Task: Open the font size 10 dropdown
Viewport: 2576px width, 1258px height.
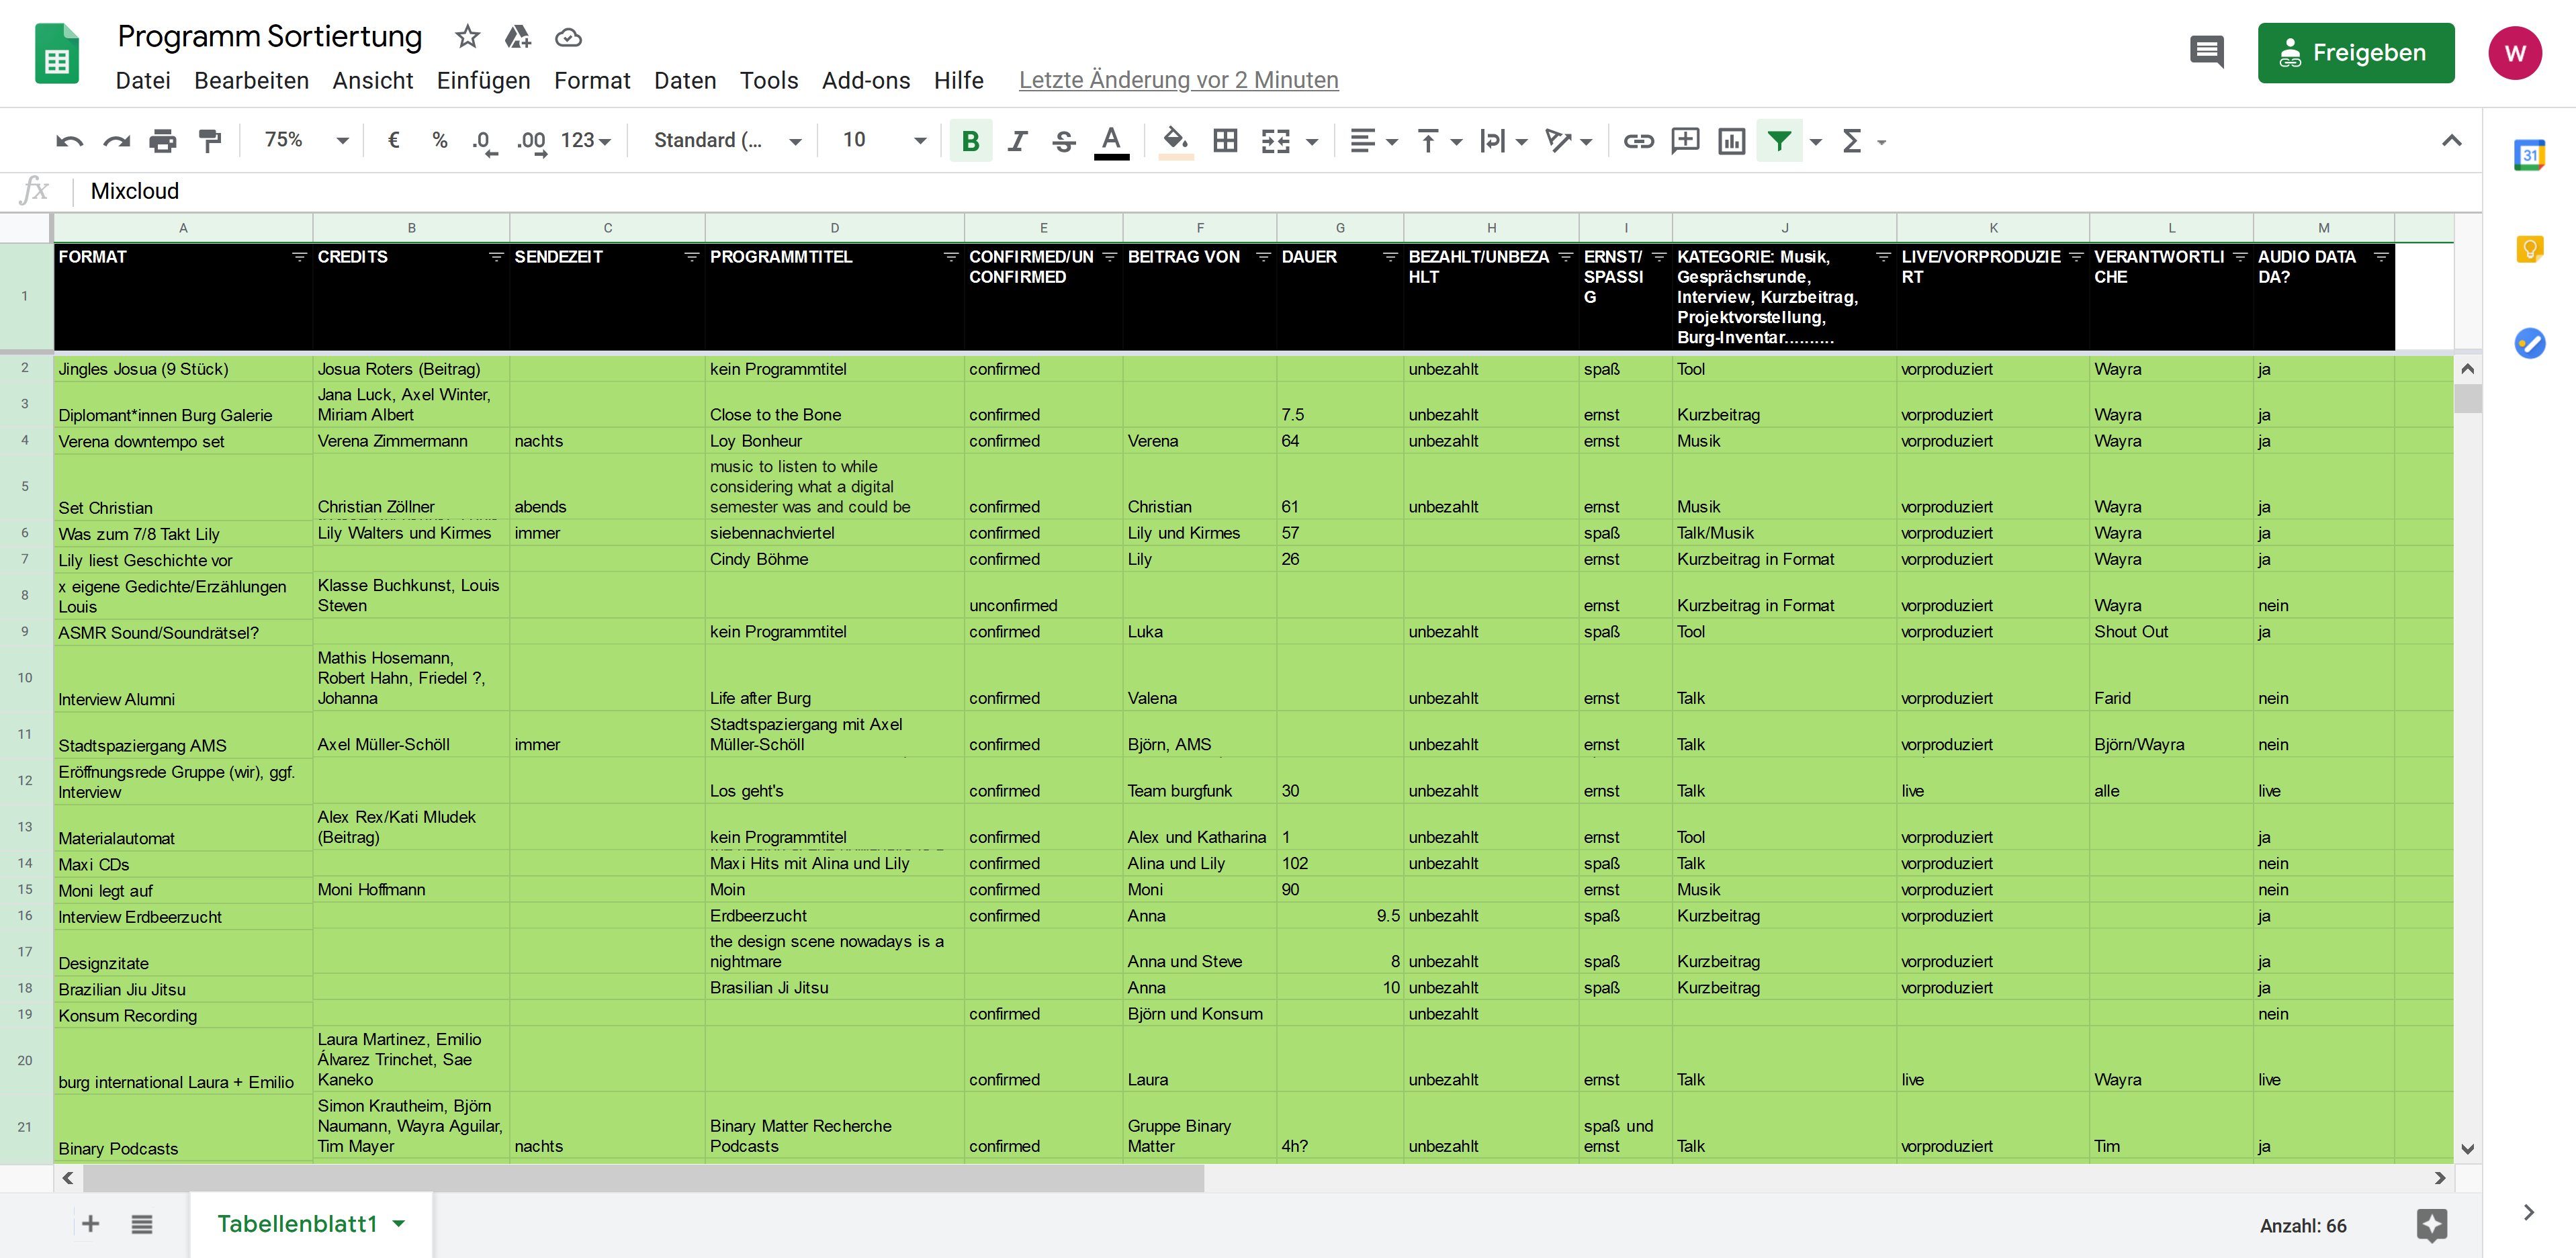Action: [x=884, y=141]
